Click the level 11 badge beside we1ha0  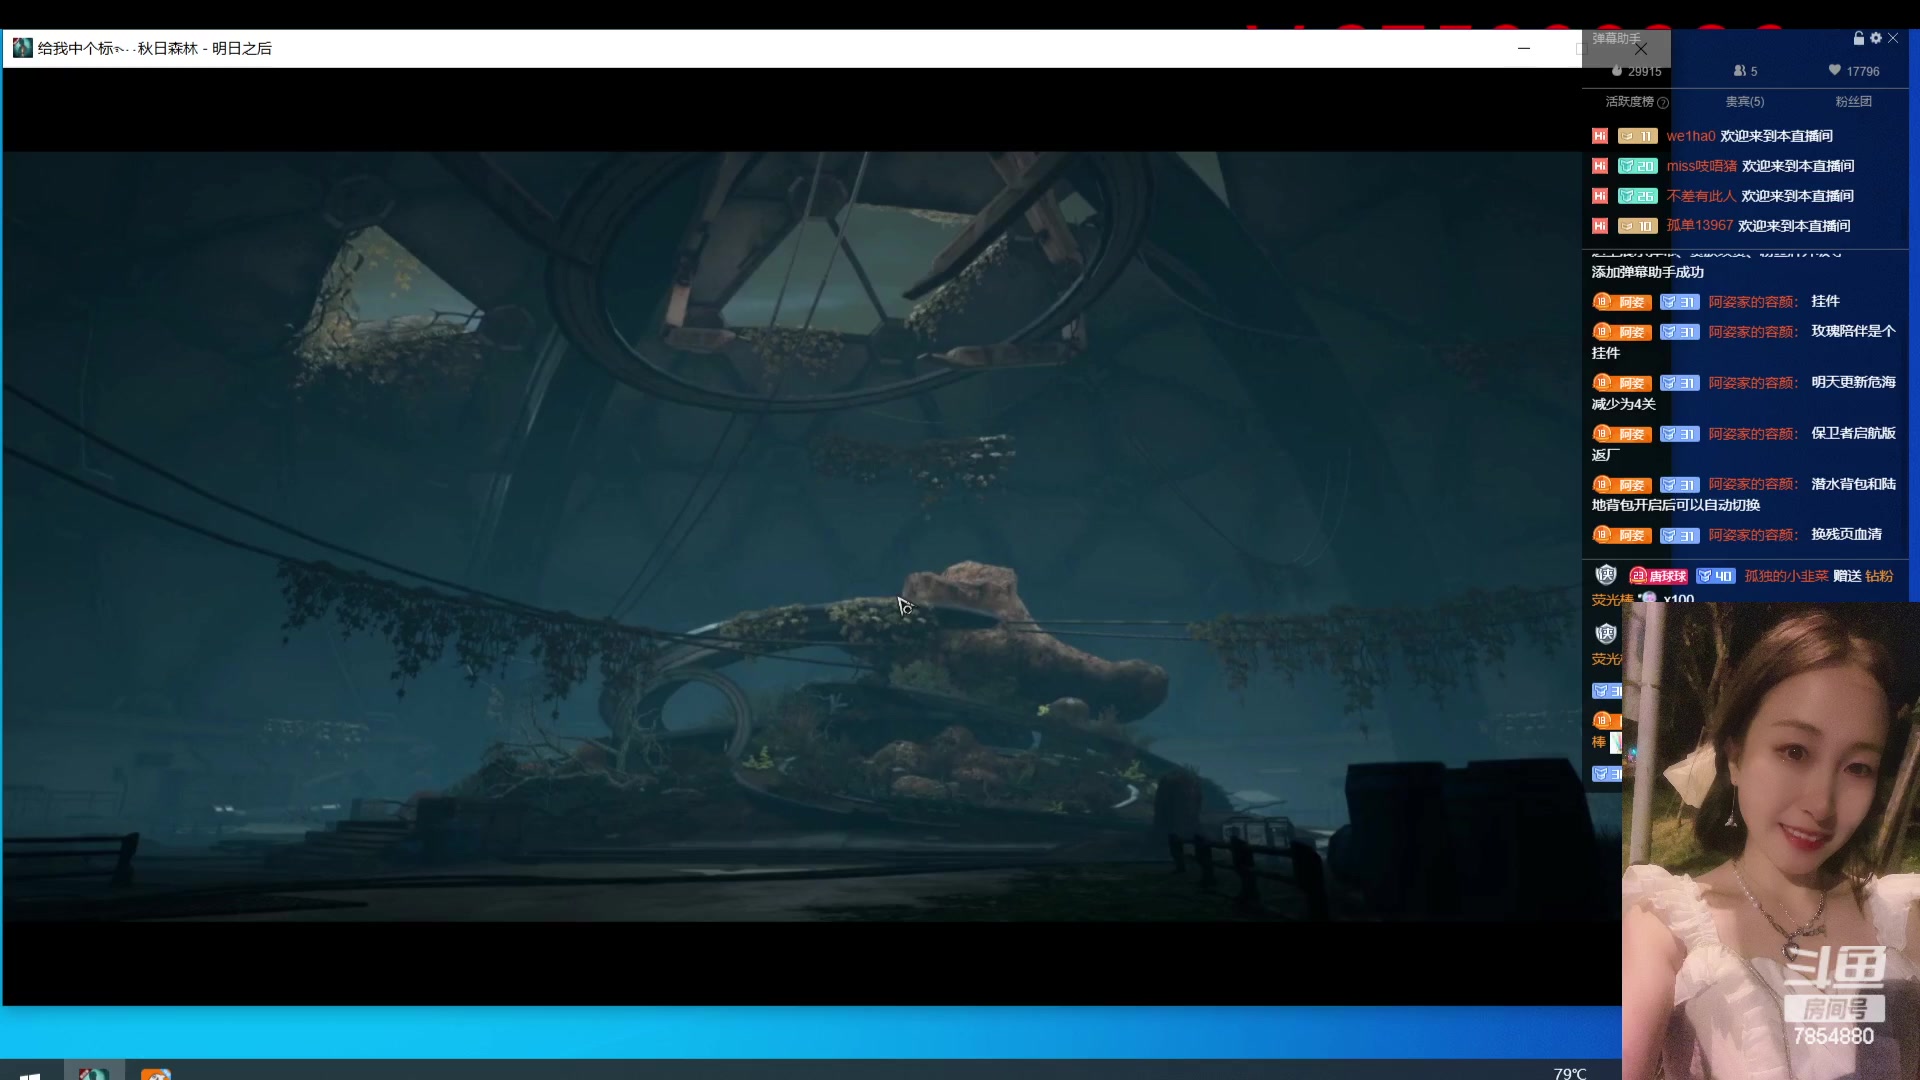coord(1638,136)
